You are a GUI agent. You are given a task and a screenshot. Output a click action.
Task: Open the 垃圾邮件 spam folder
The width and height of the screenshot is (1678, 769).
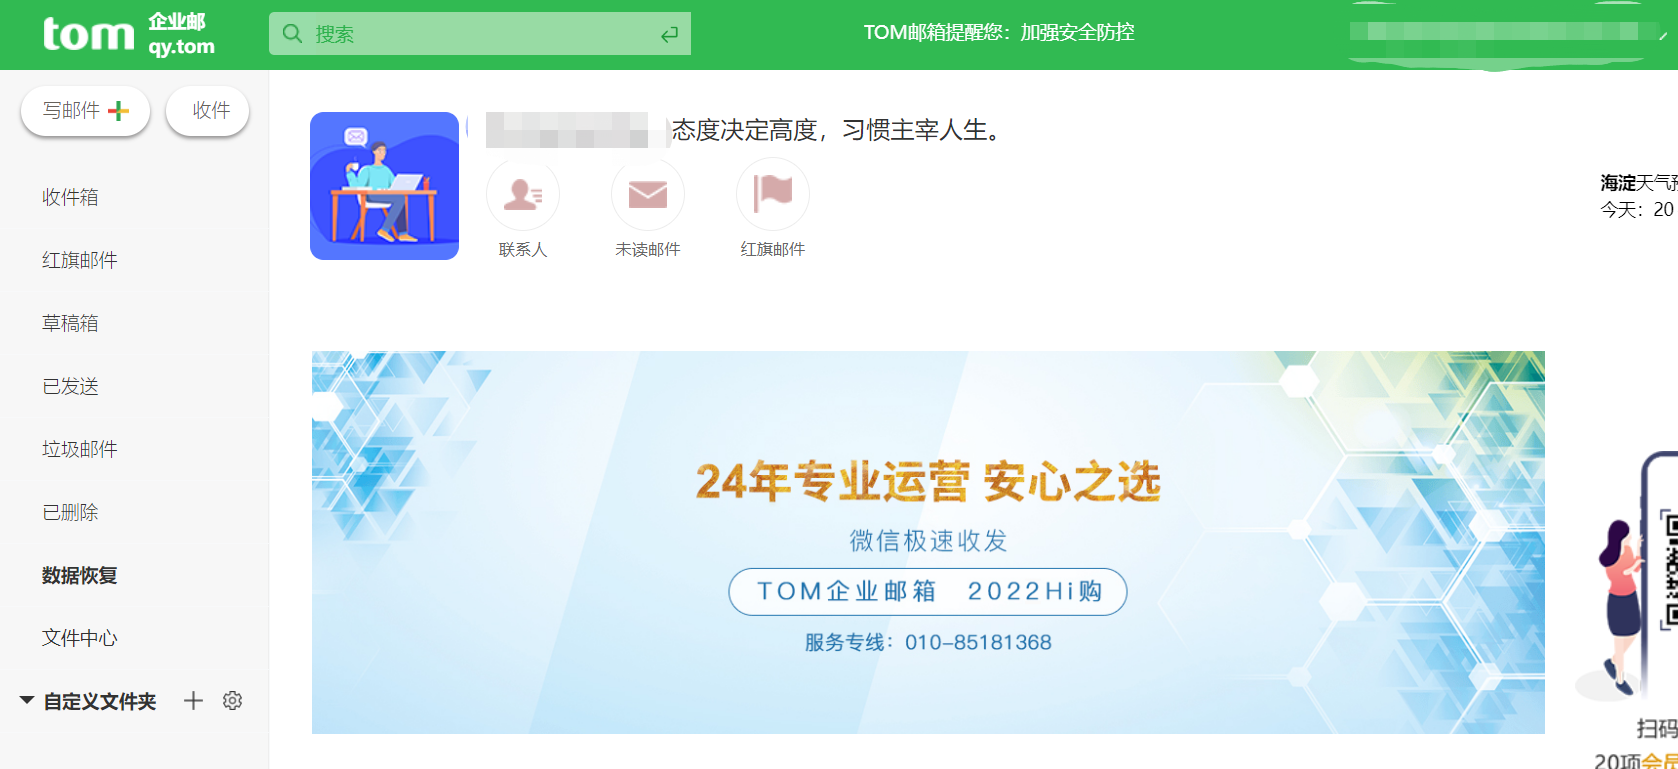click(x=80, y=449)
